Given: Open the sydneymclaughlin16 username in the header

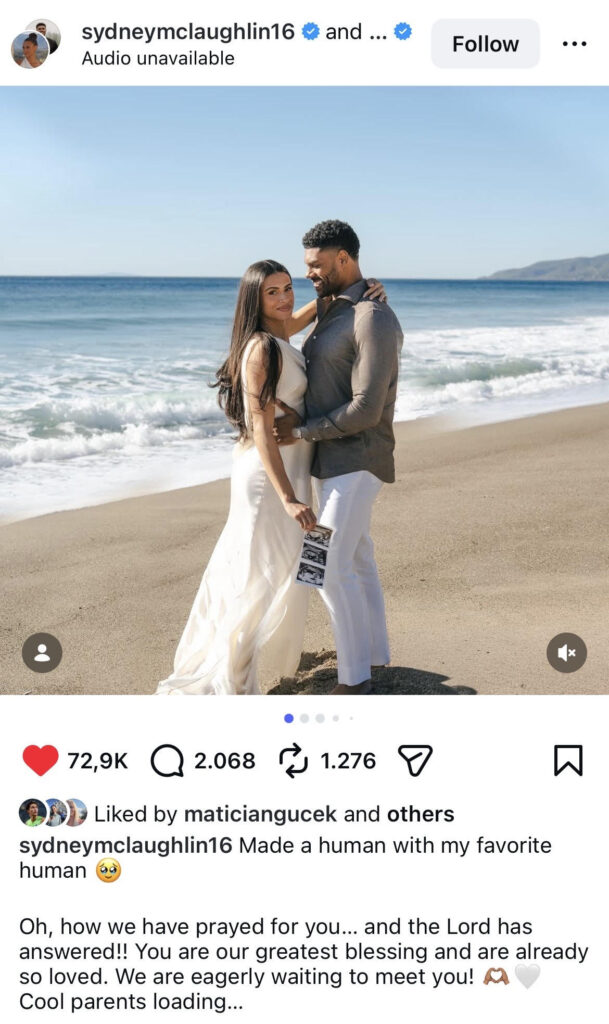Looking at the screenshot, I should (x=188, y=31).
